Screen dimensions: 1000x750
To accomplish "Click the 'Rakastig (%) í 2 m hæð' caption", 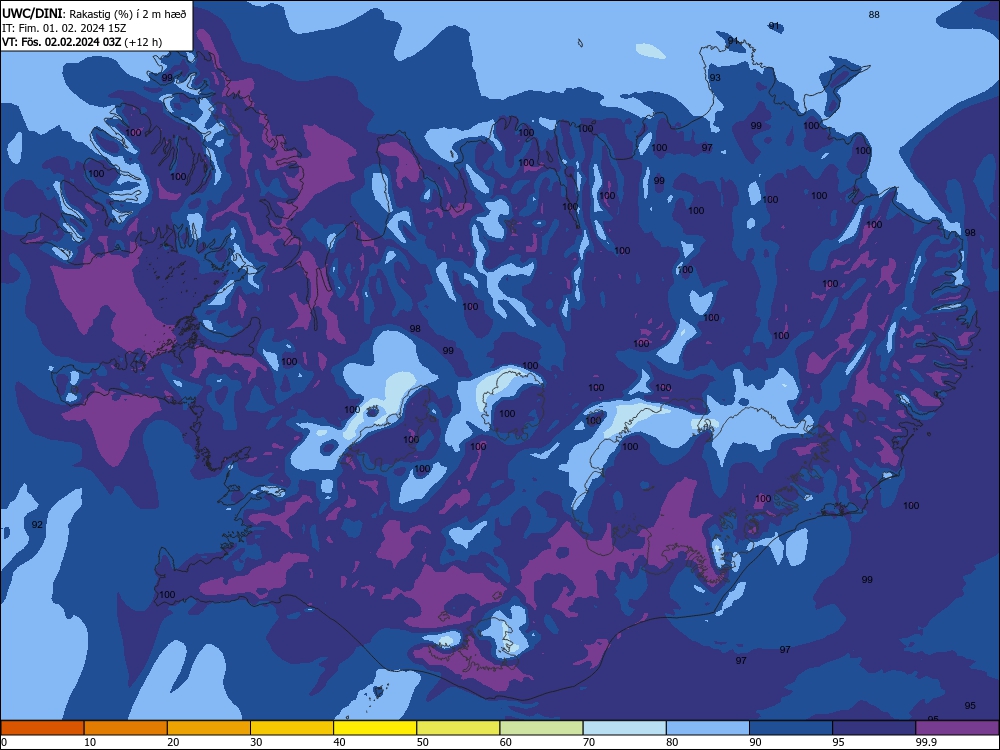I will pos(128,14).
